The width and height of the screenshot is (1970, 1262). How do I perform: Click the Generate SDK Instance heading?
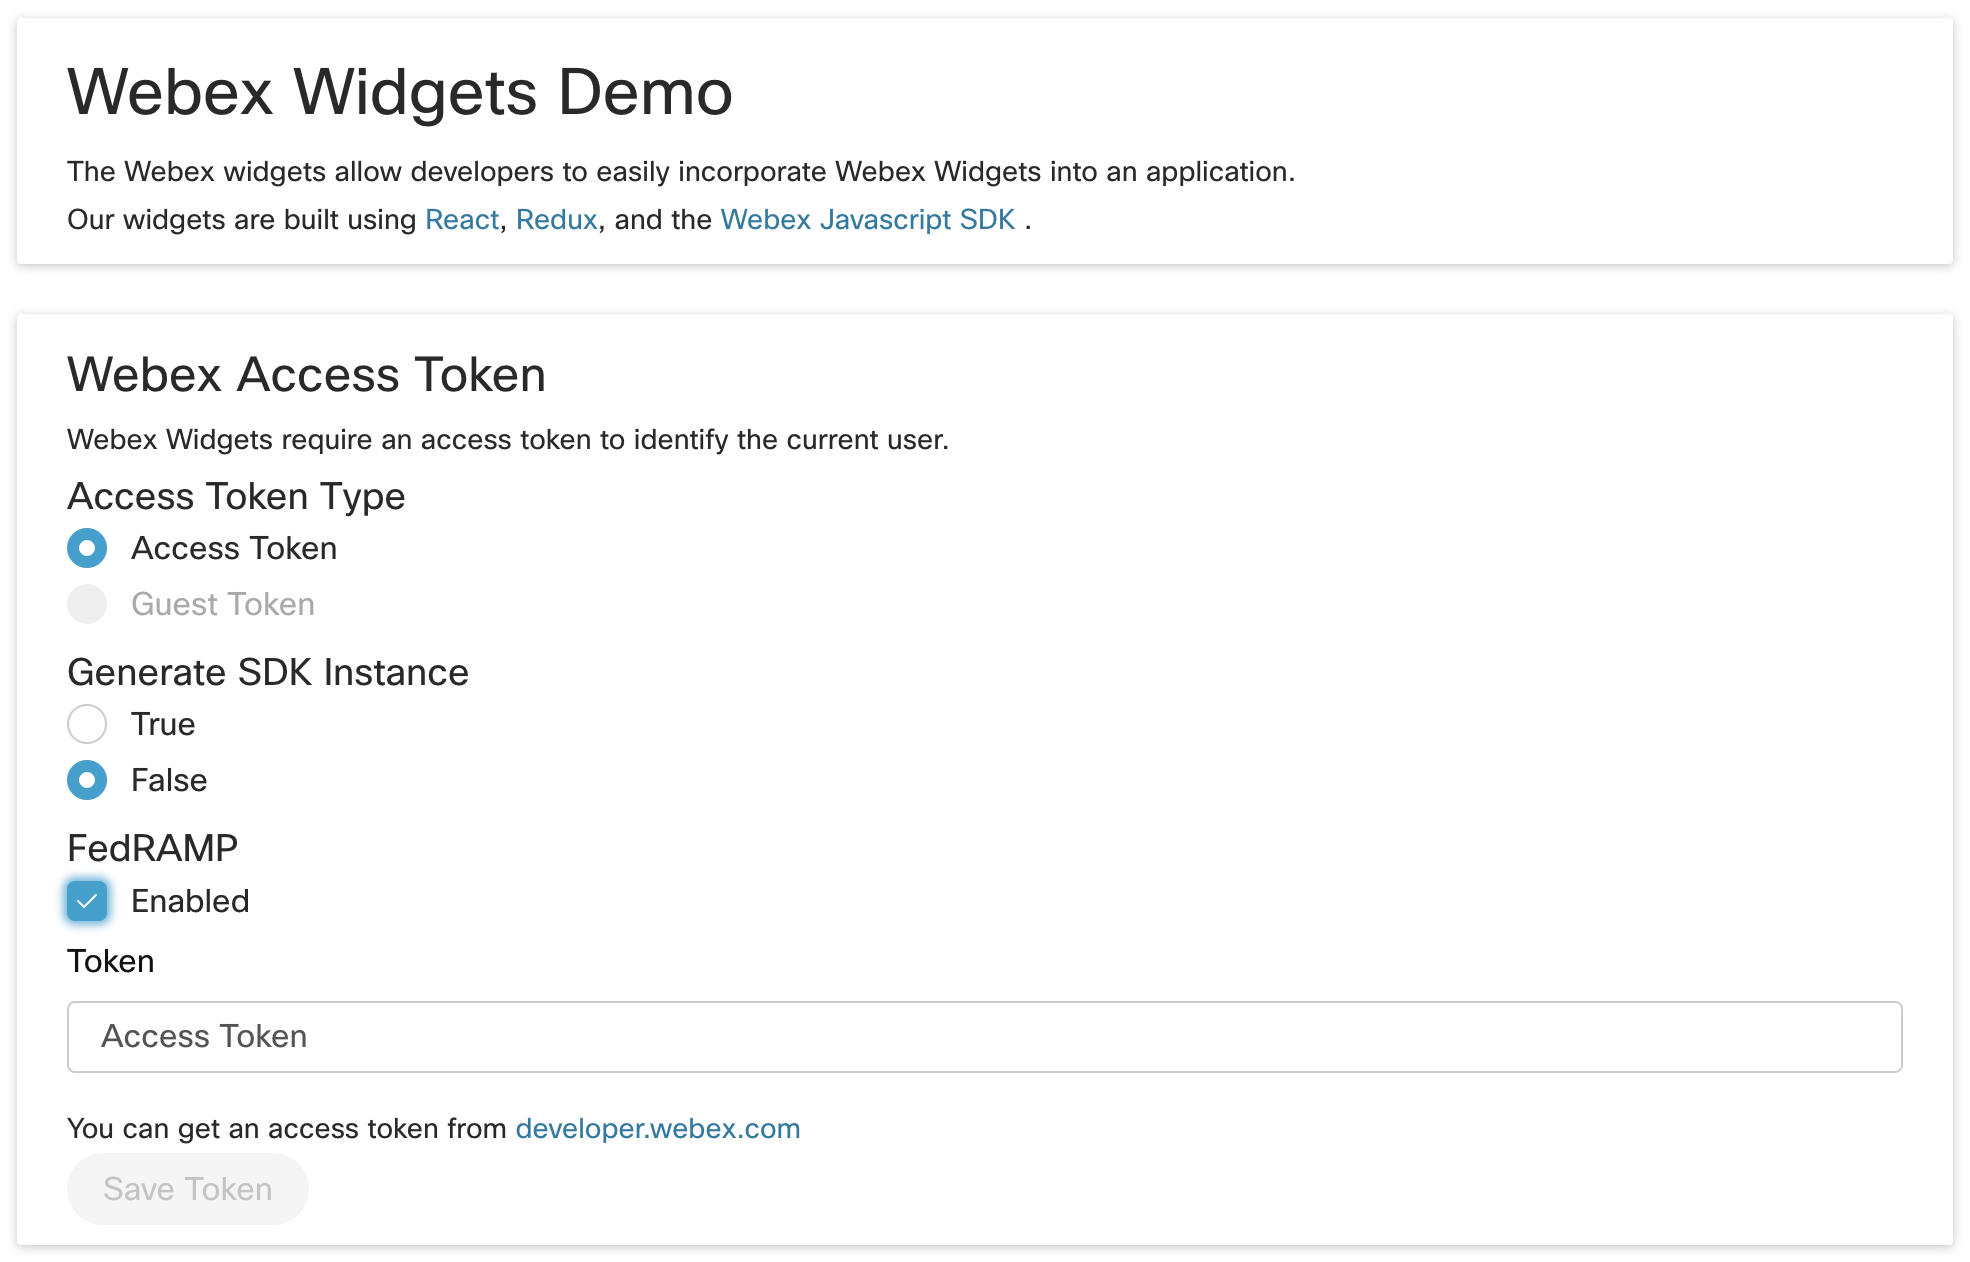(x=267, y=672)
